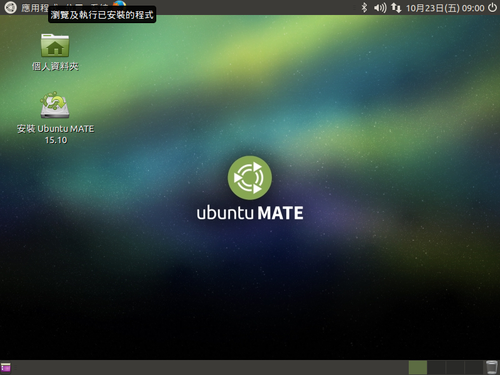Open the network connections indicator
This screenshot has width=500, height=375.
point(396,7)
